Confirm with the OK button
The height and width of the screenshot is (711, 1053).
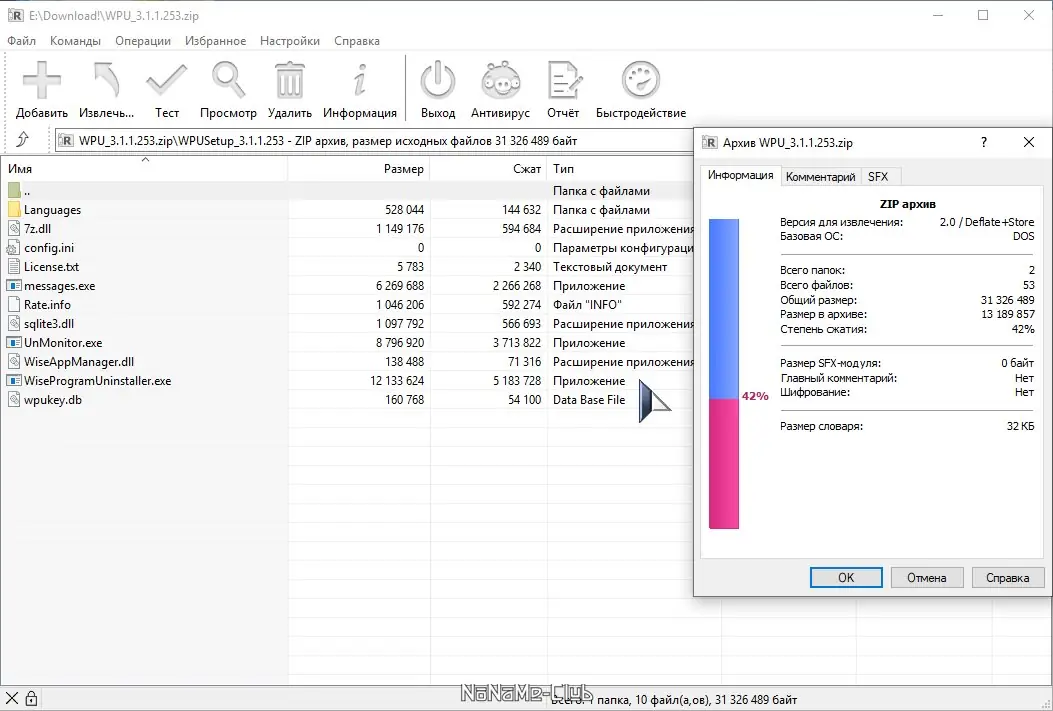[x=845, y=577]
